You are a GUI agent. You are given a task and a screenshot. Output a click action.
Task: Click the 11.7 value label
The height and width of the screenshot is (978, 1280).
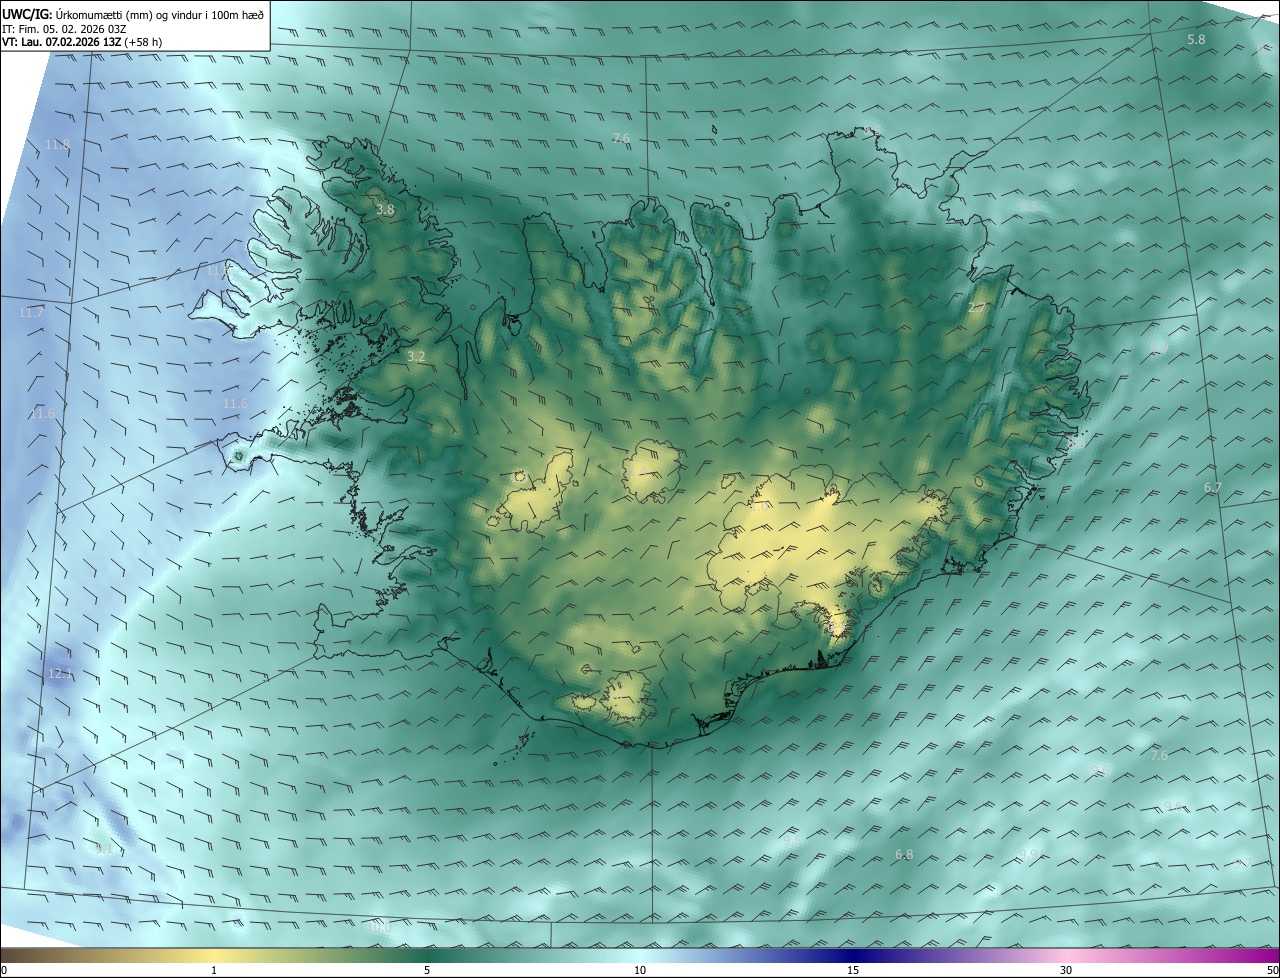(31, 313)
